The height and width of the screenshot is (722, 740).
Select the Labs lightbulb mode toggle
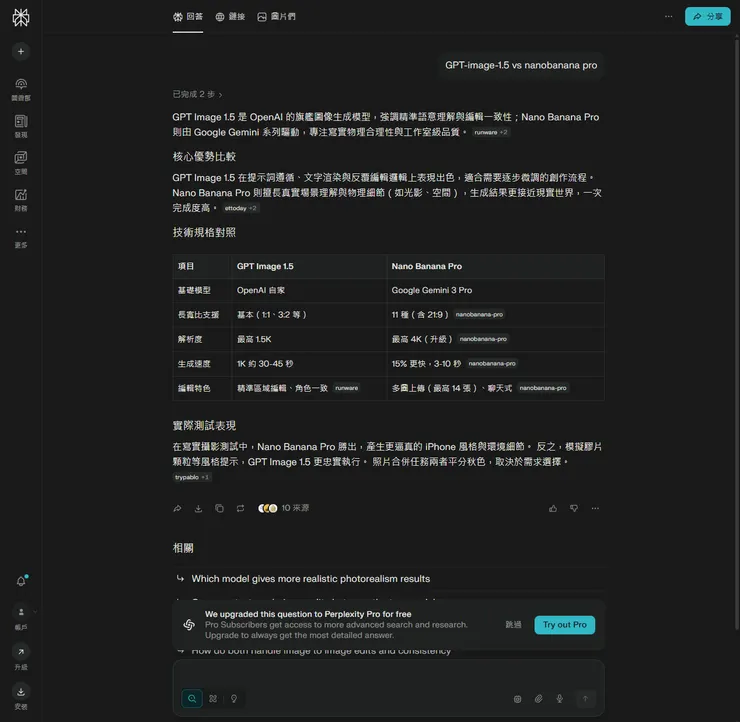pos(234,698)
